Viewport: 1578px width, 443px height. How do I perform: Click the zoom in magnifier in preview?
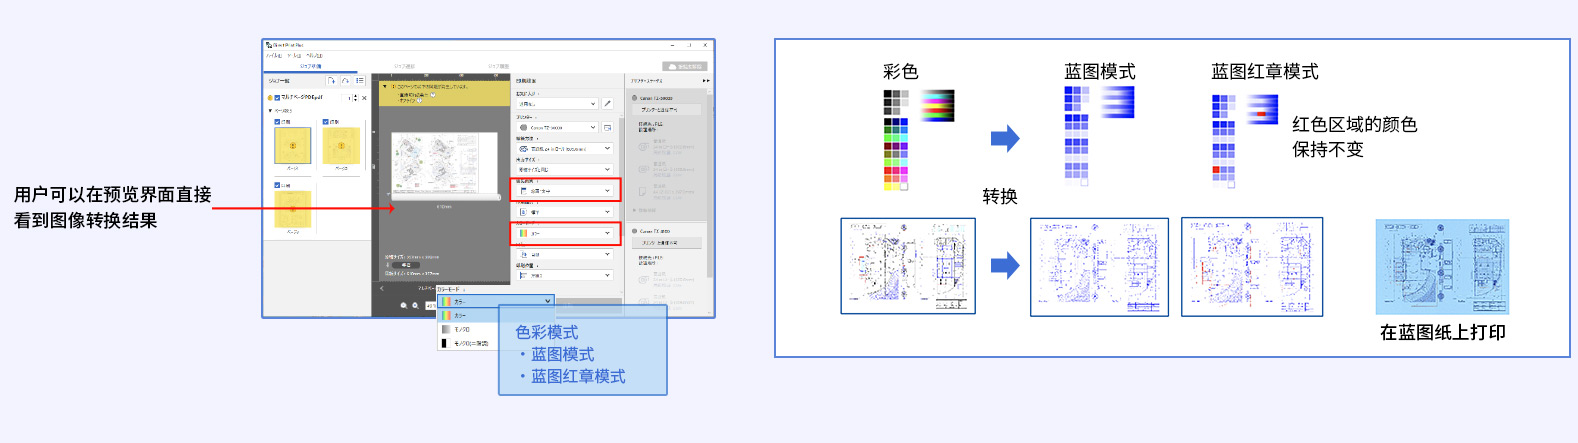point(416,305)
